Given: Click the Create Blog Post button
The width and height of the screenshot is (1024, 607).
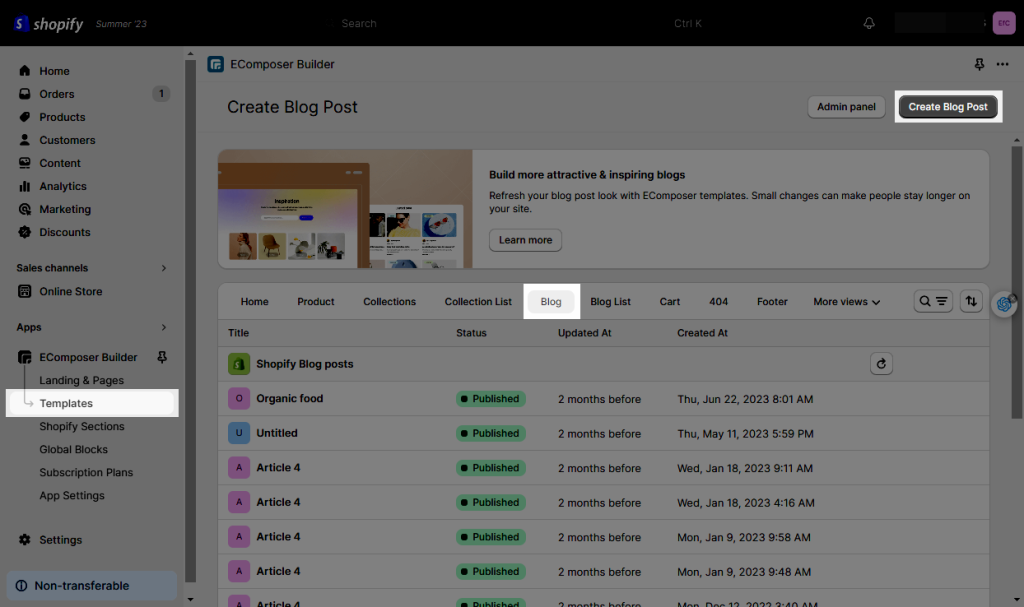Looking at the screenshot, I should (x=948, y=107).
